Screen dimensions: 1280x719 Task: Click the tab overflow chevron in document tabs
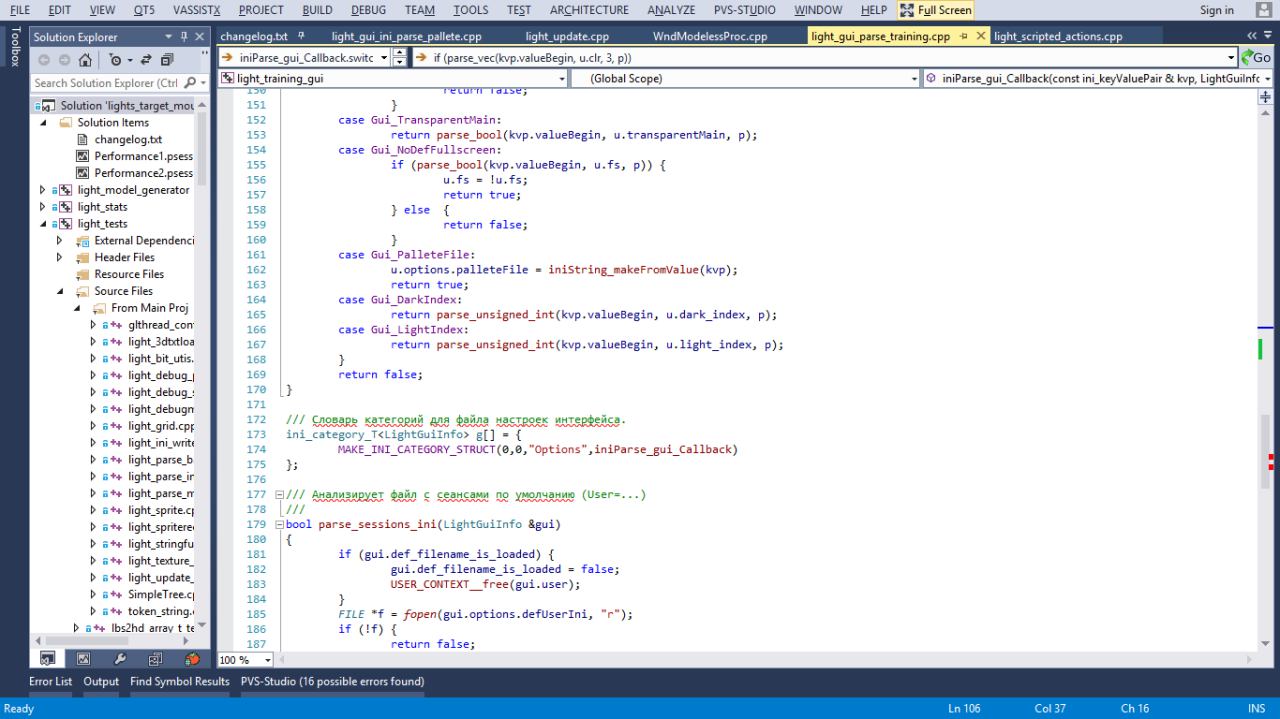click(x=1254, y=37)
